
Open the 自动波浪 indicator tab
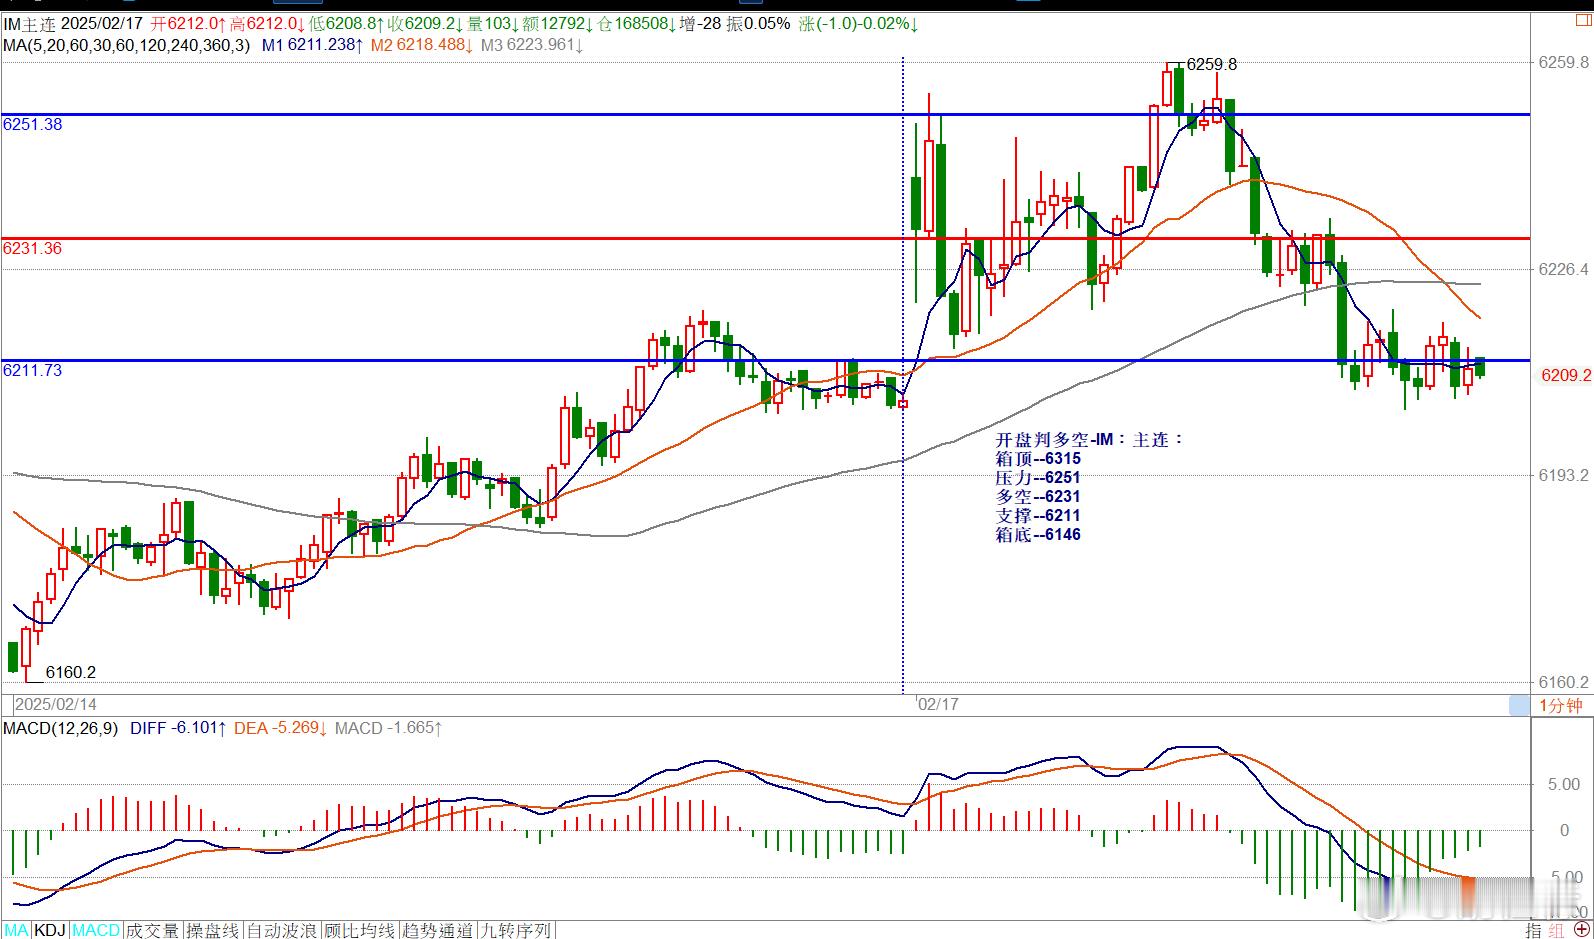[281, 930]
